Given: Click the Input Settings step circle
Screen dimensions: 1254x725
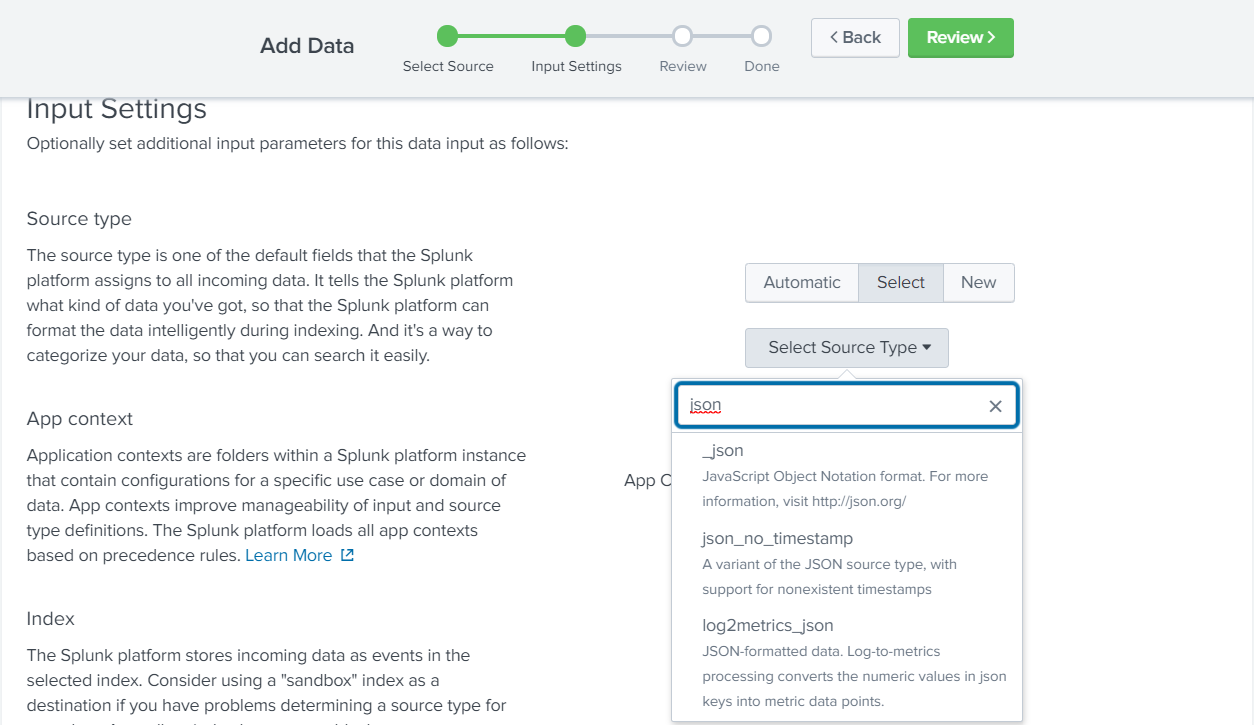Looking at the screenshot, I should (x=575, y=37).
